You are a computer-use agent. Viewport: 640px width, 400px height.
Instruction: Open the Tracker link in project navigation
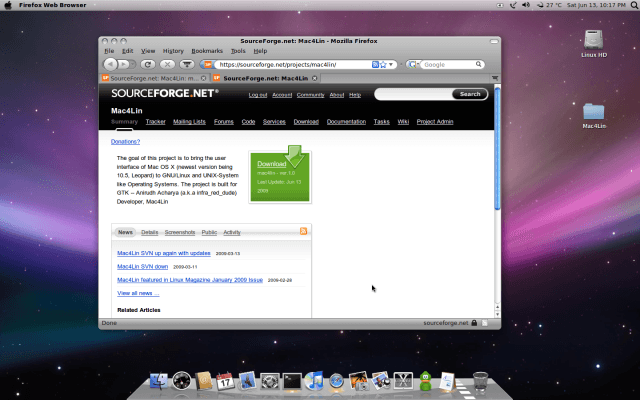coord(156,122)
